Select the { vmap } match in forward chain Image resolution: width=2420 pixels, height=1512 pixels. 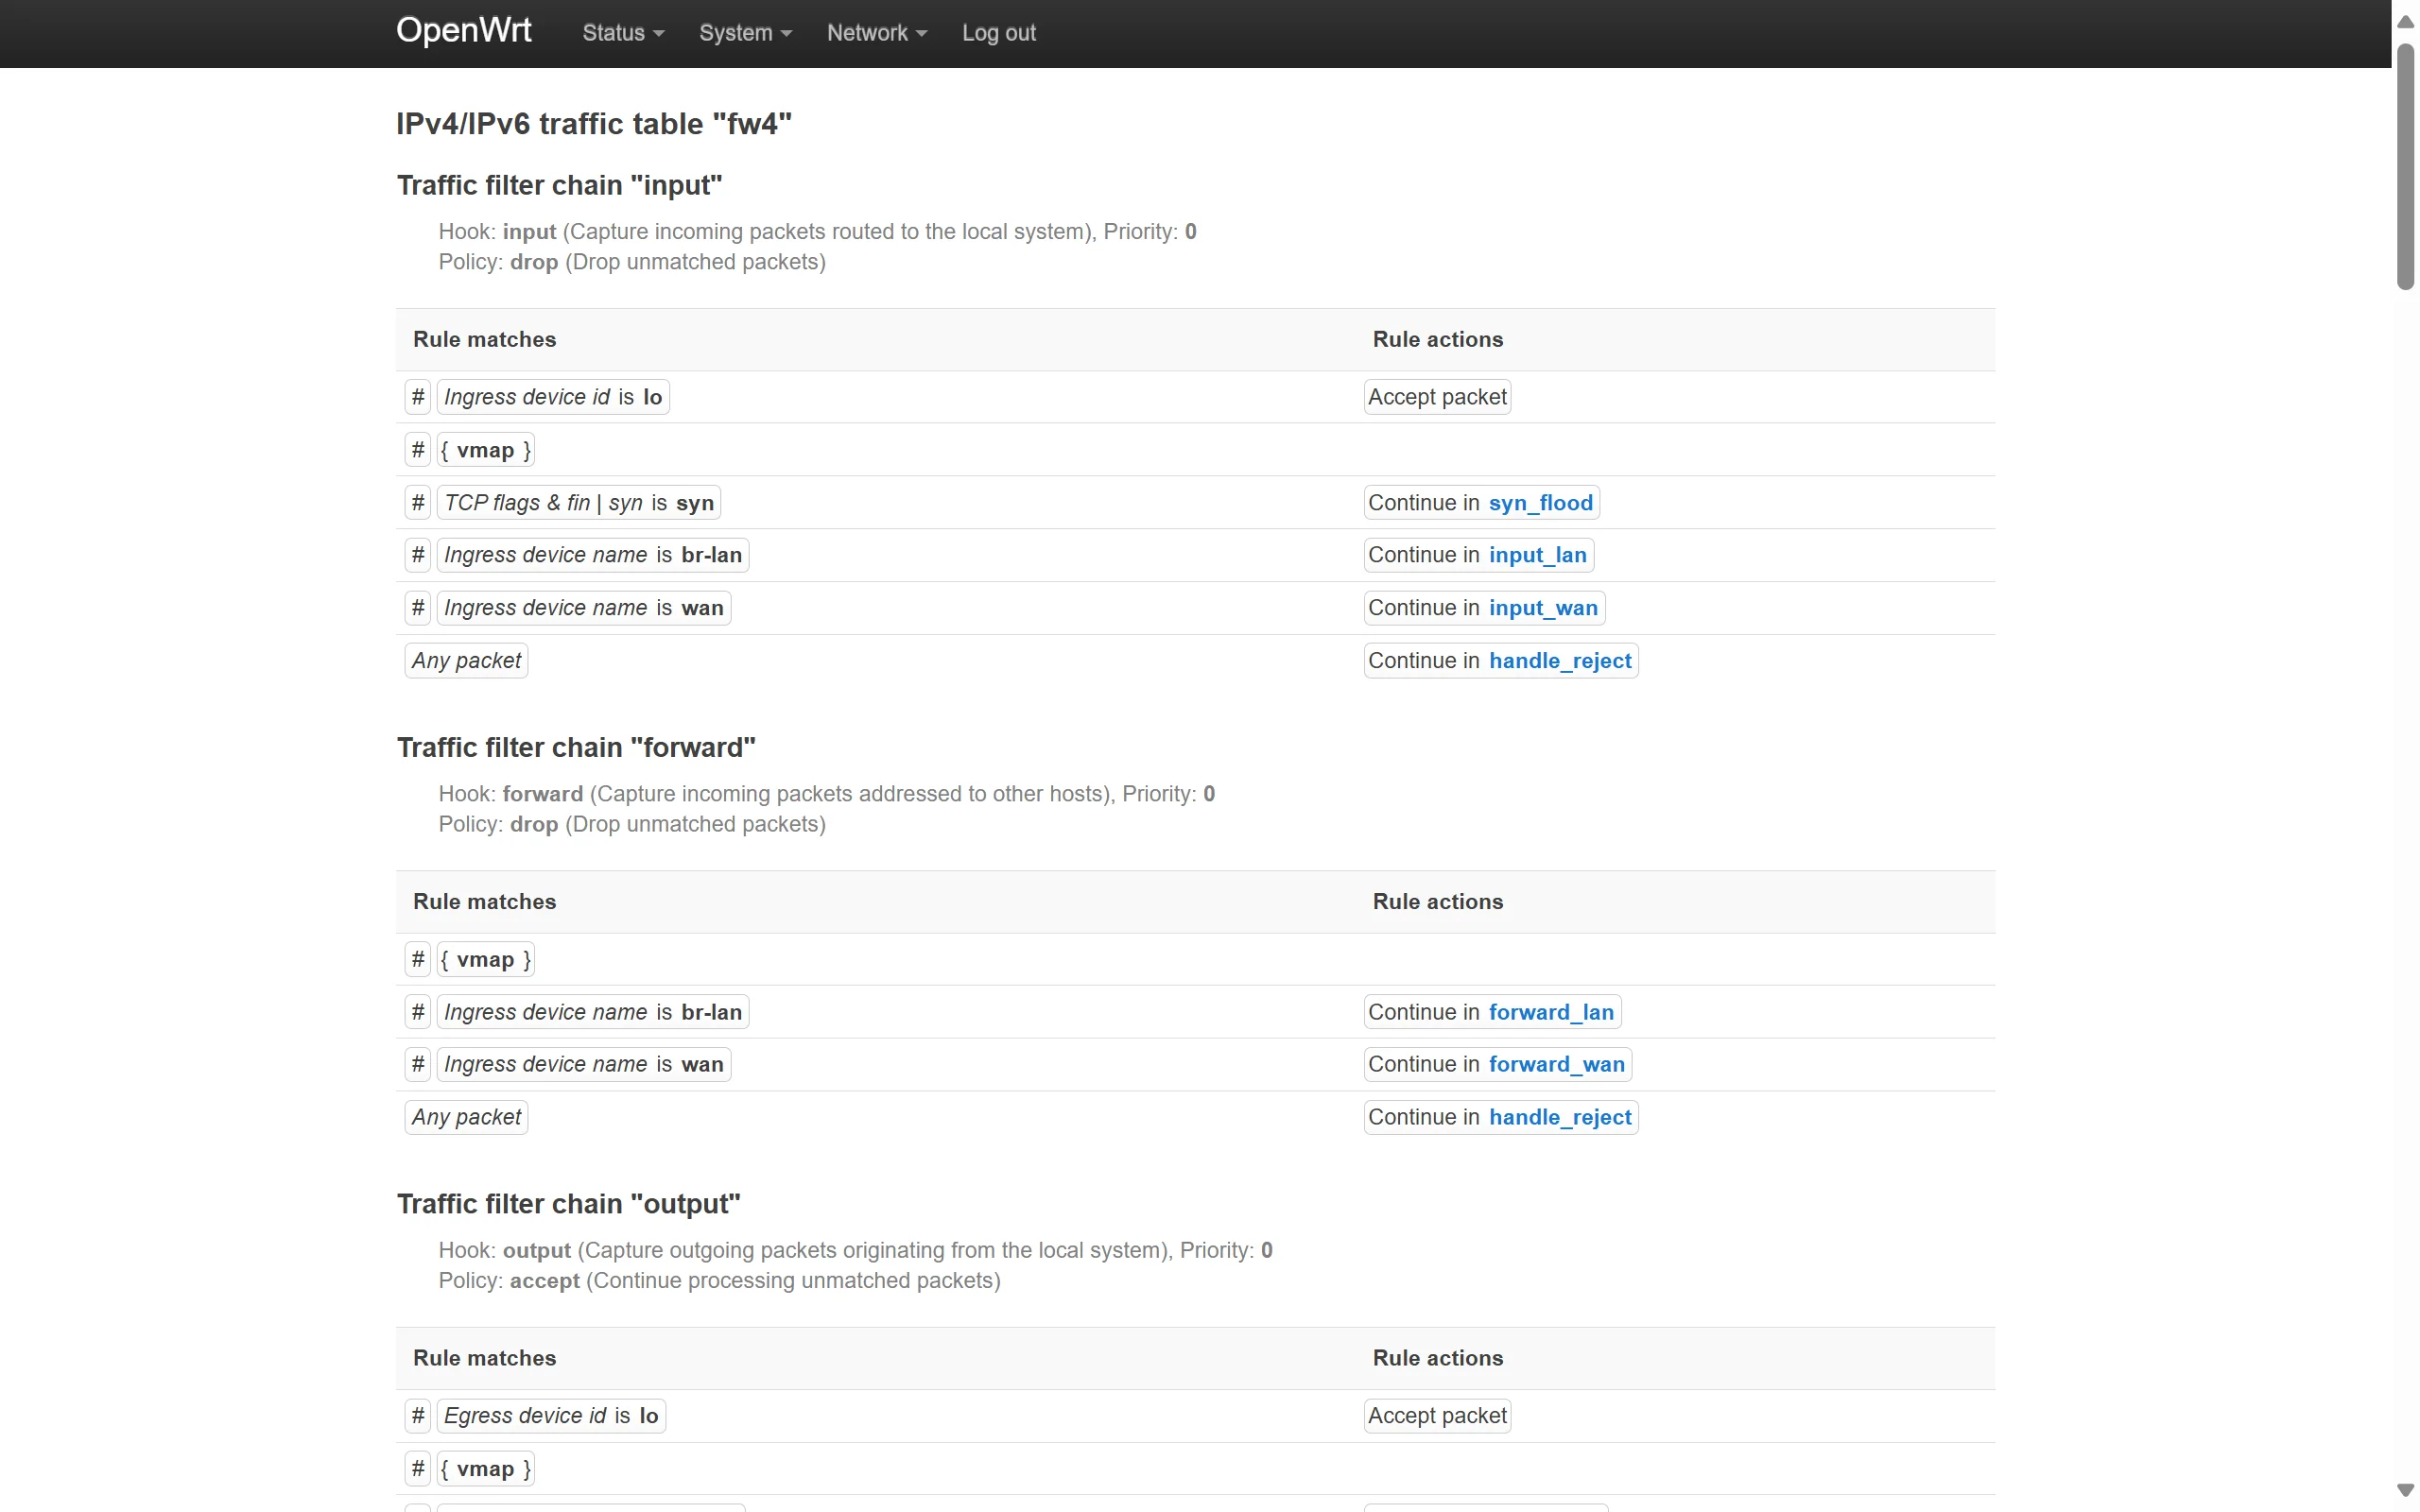coord(486,960)
